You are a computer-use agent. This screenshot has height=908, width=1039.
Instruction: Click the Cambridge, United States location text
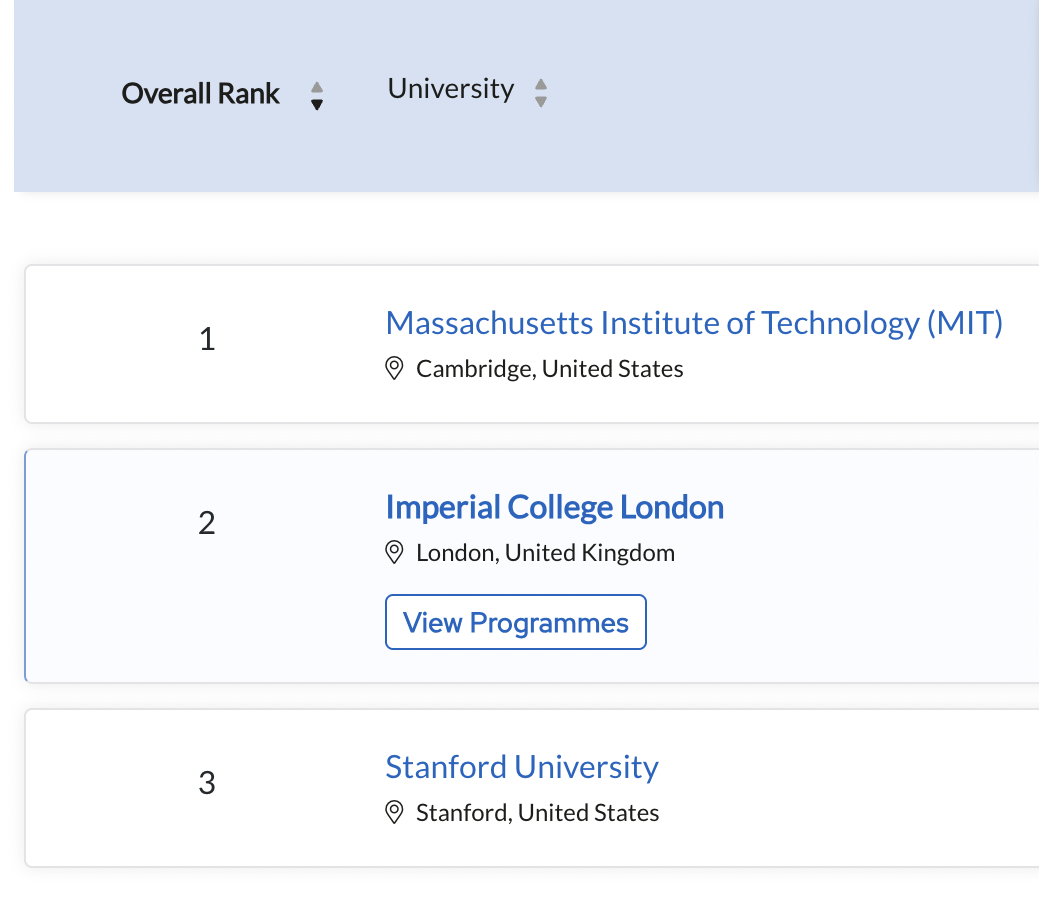click(x=550, y=369)
